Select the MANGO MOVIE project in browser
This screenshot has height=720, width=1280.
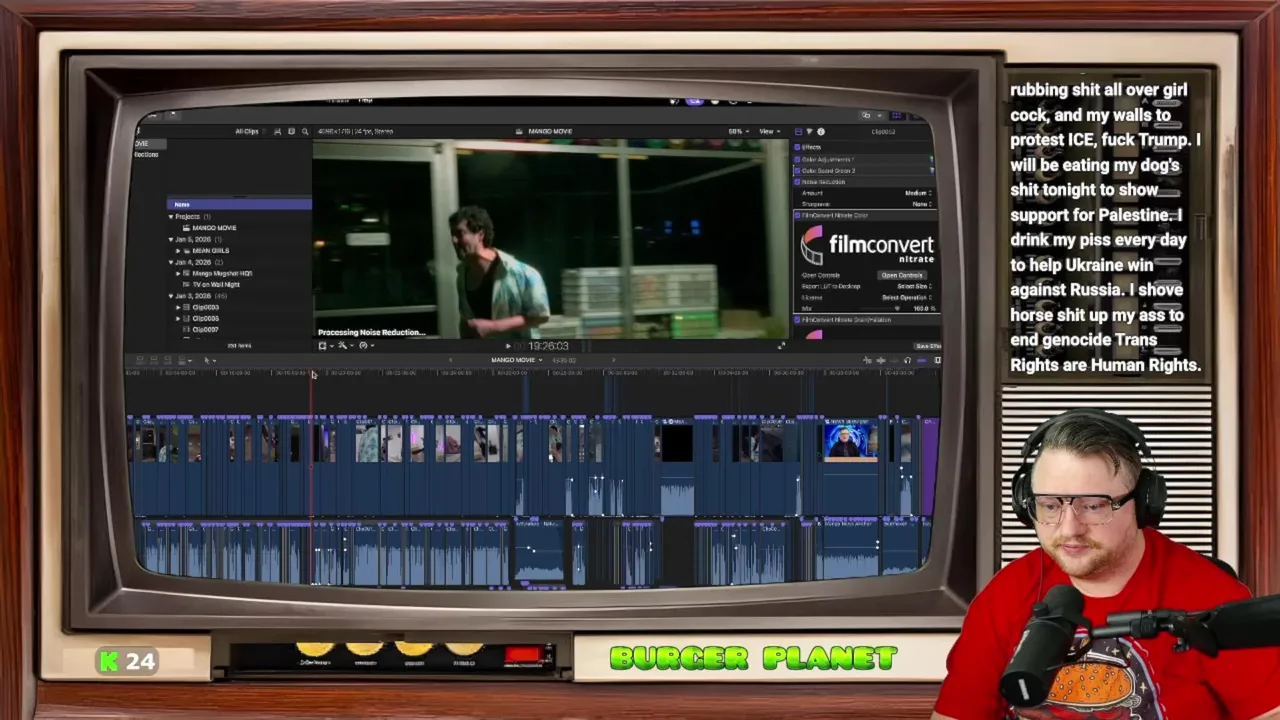point(214,228)
